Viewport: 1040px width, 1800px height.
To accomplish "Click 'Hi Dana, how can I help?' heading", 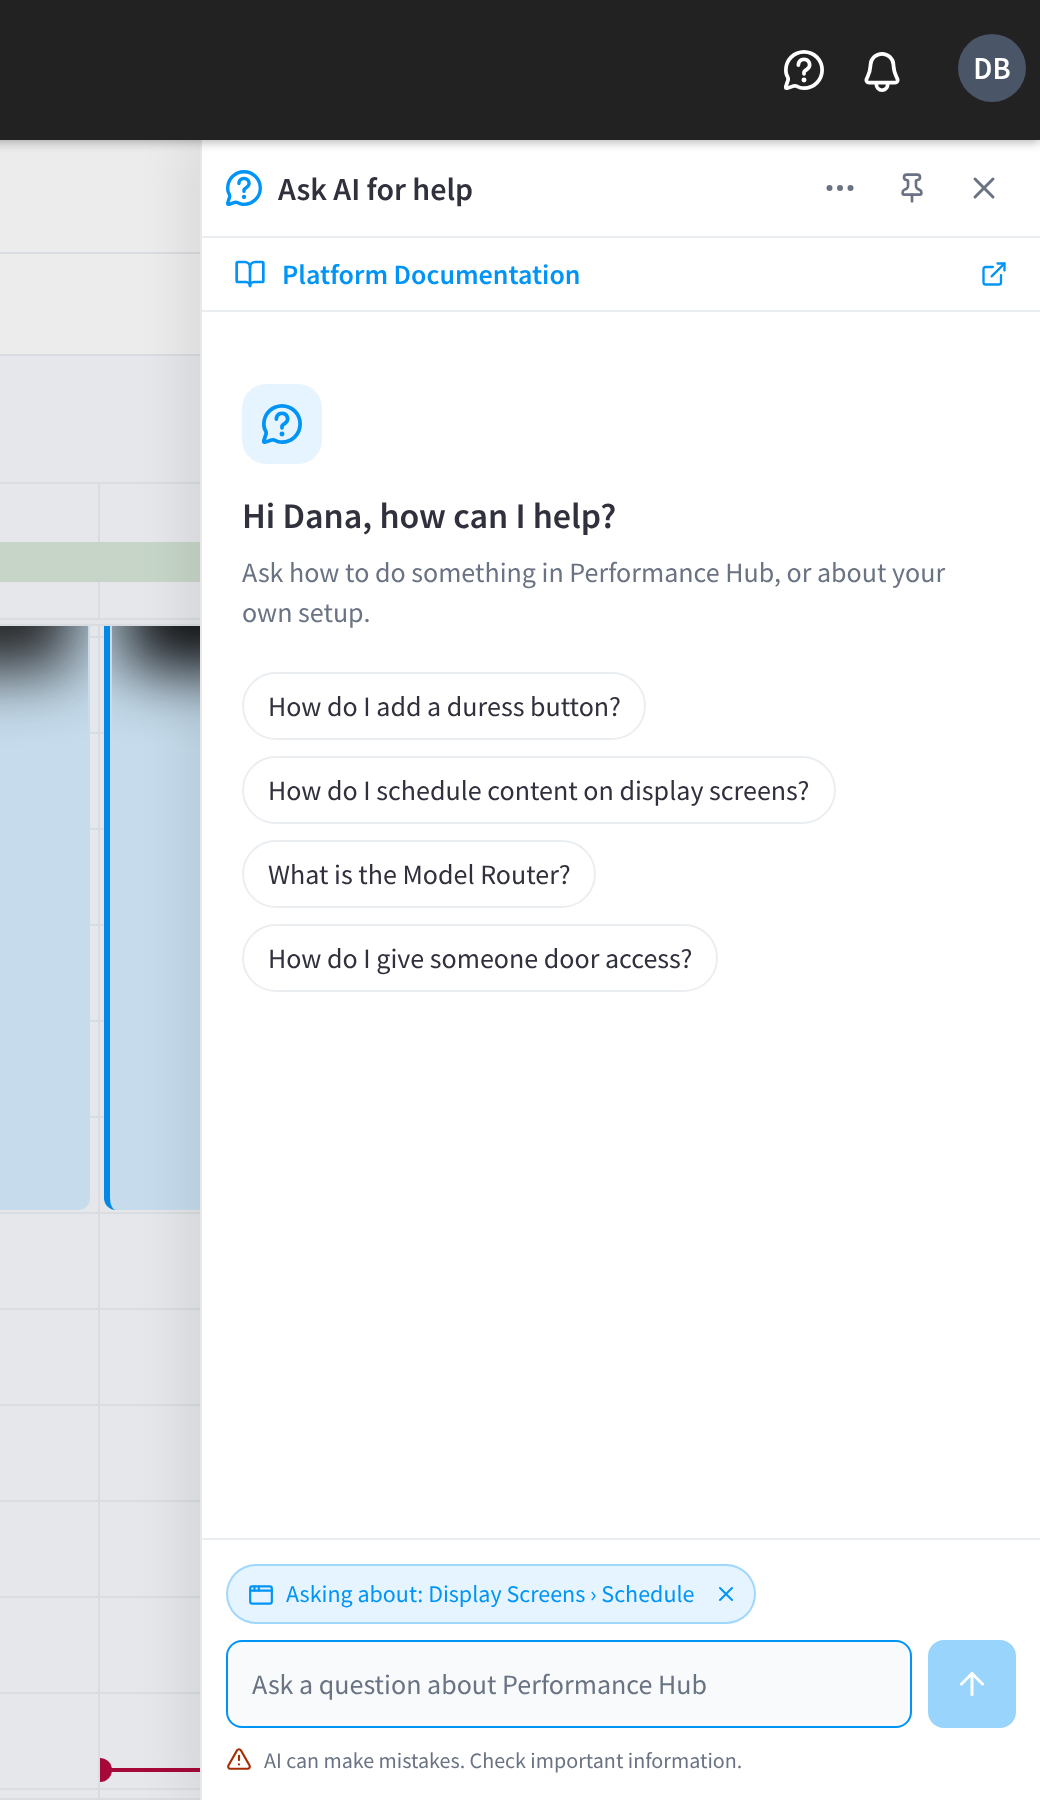I will pos(429,516).
